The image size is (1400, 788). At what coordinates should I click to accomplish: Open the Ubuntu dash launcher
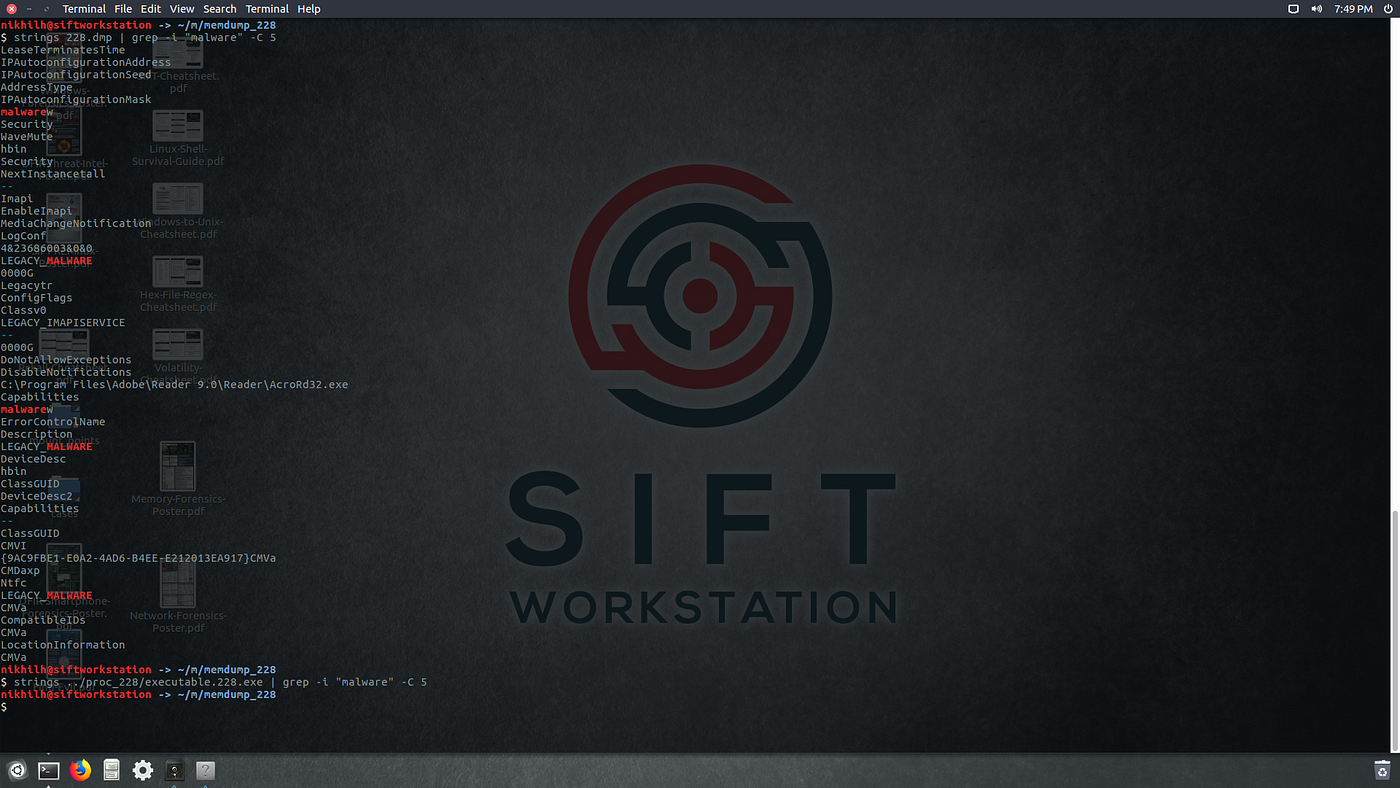tap(16, 770)
